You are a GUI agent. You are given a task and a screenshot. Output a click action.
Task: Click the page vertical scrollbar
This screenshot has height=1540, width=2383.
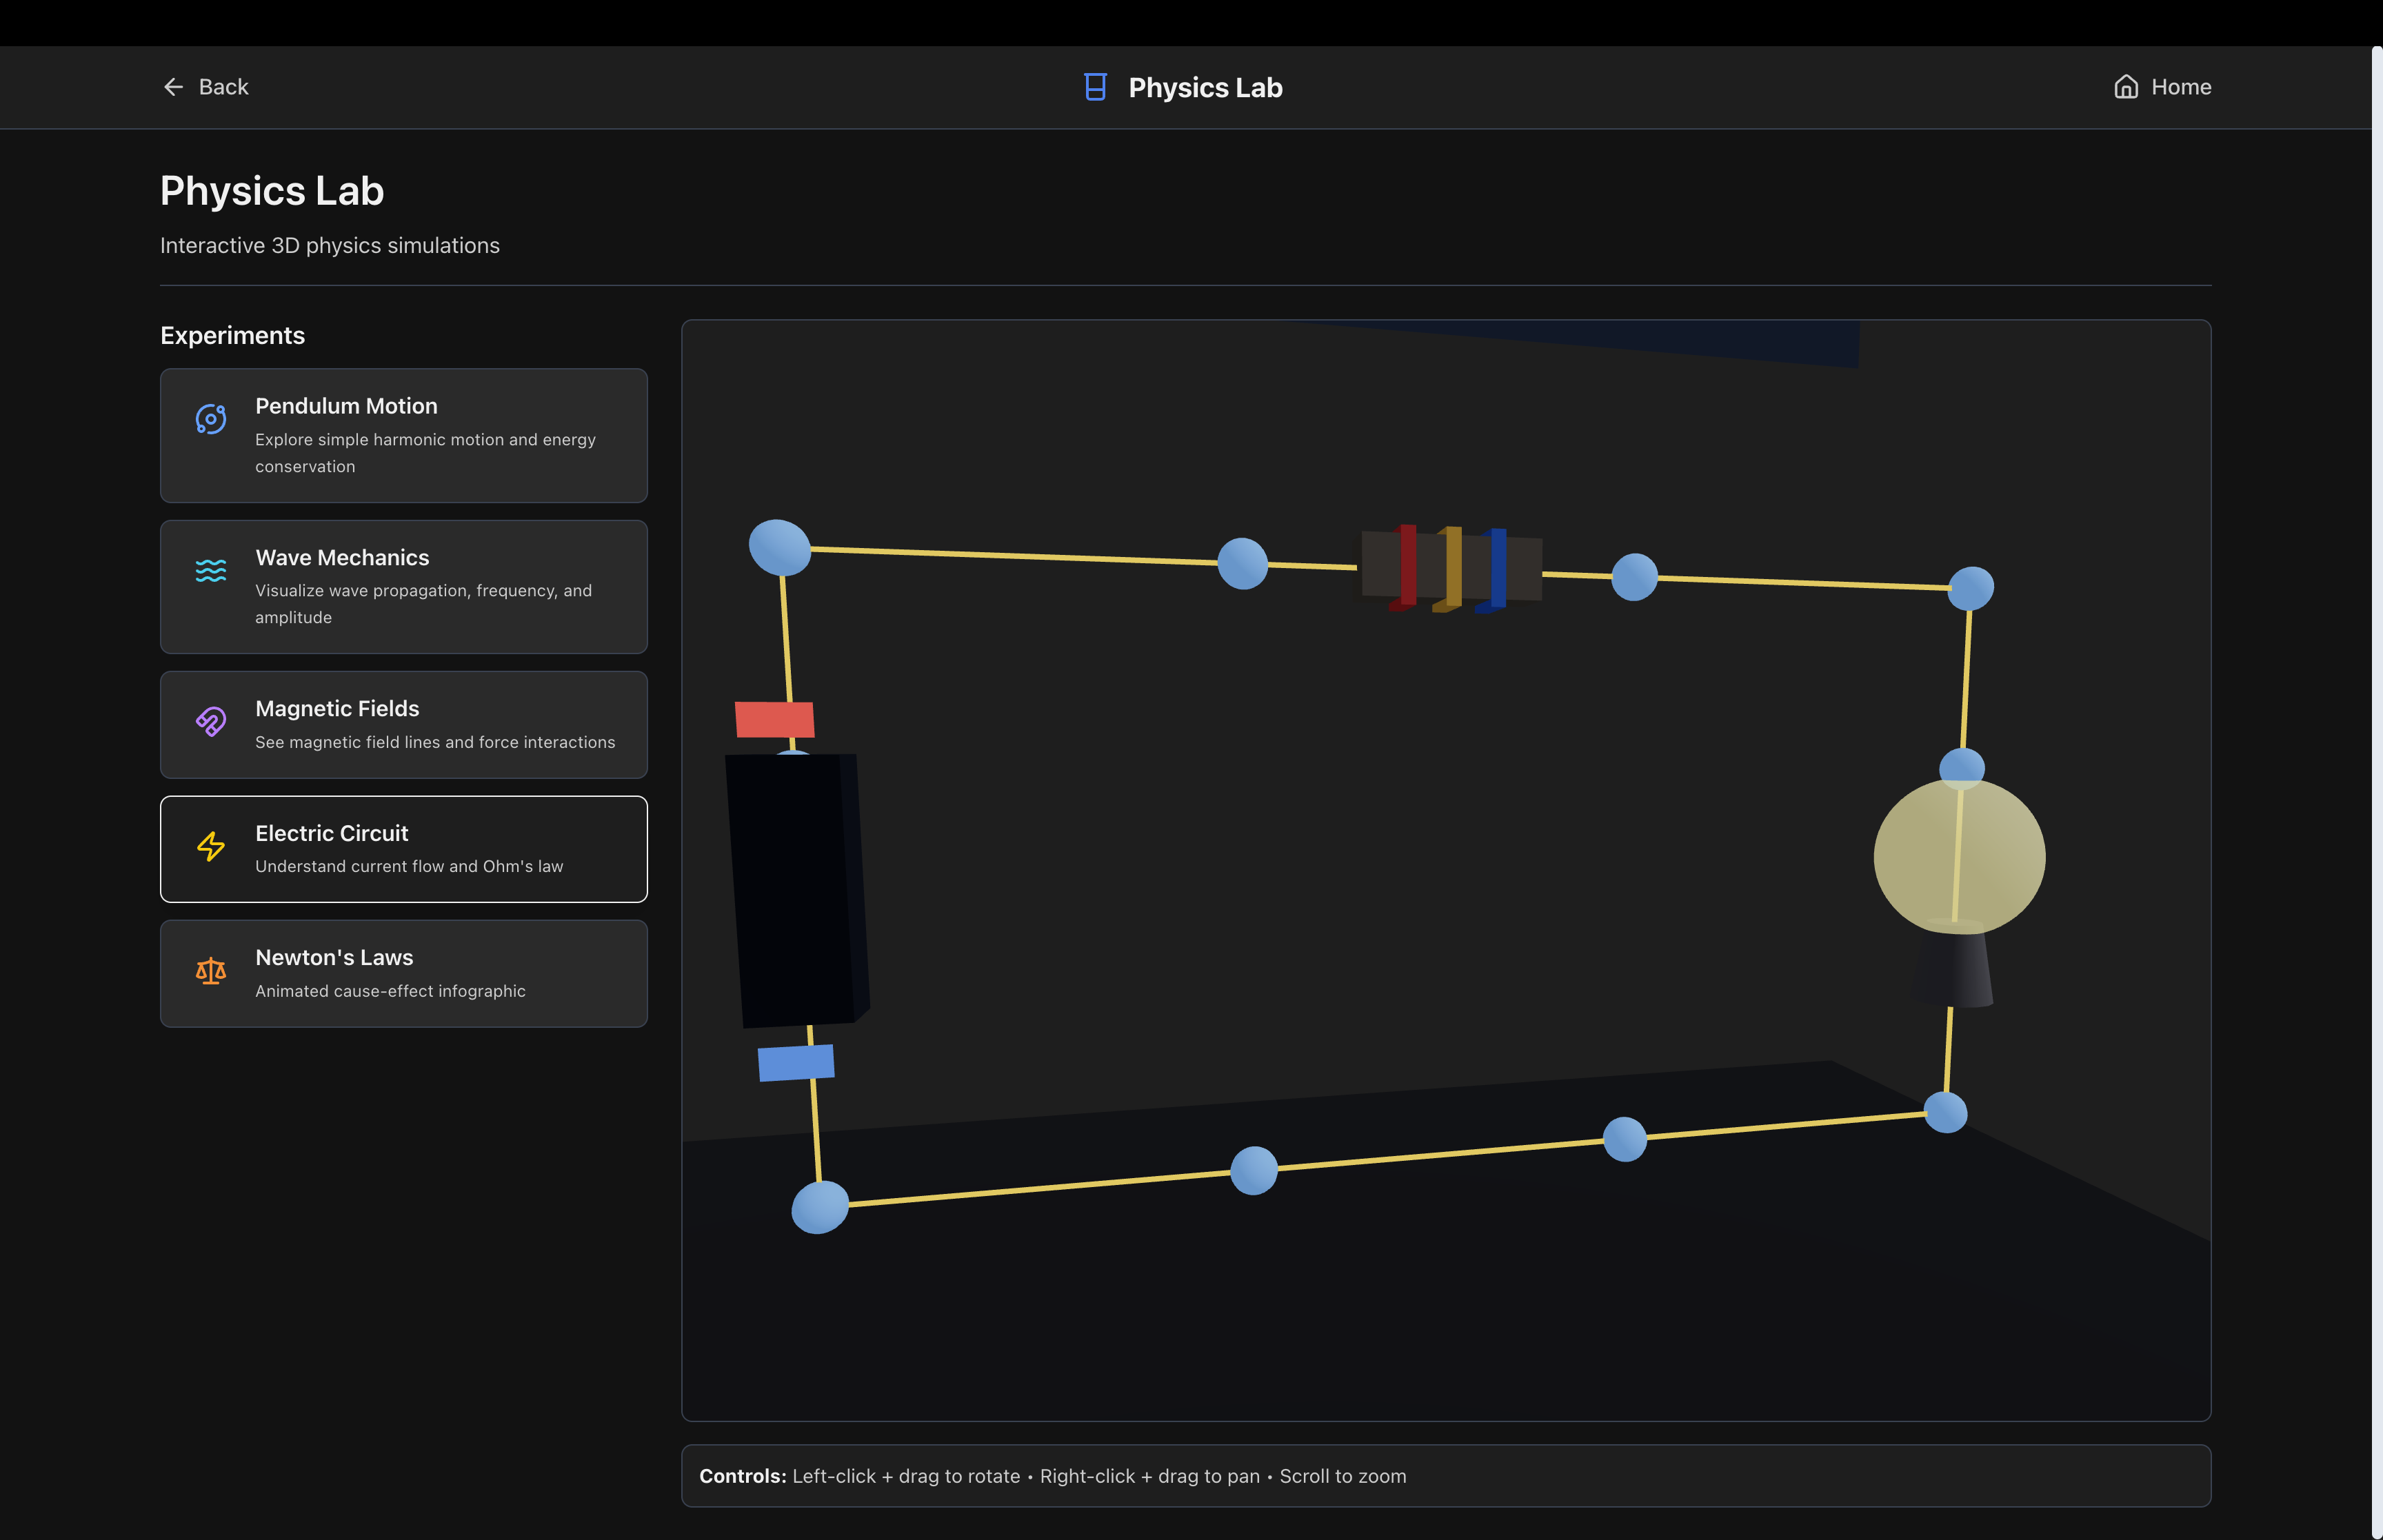pyautogui.click(x=2376, y=790)
